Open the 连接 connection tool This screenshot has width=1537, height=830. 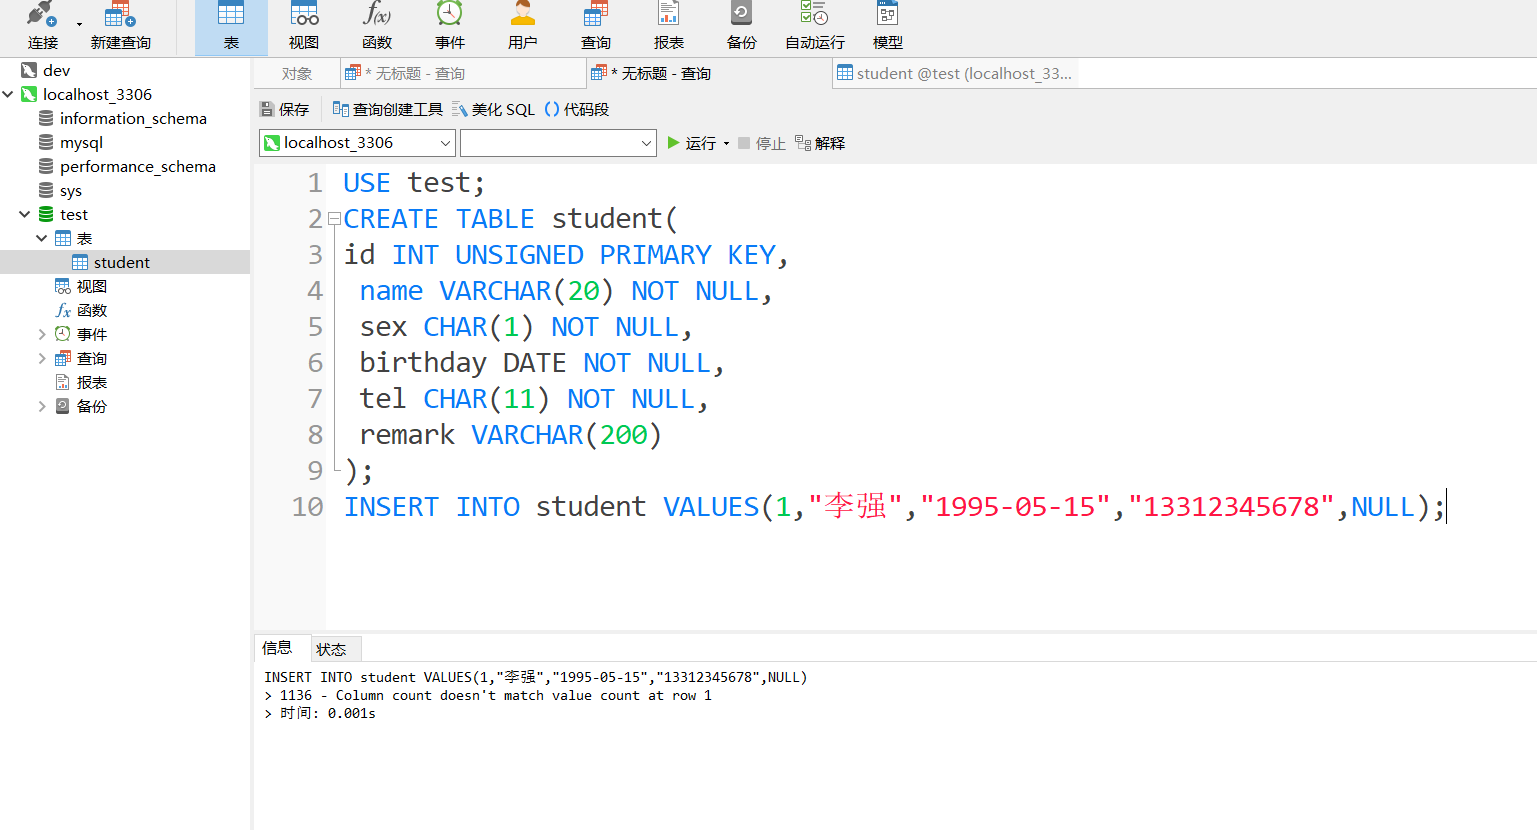coord(42,26)
